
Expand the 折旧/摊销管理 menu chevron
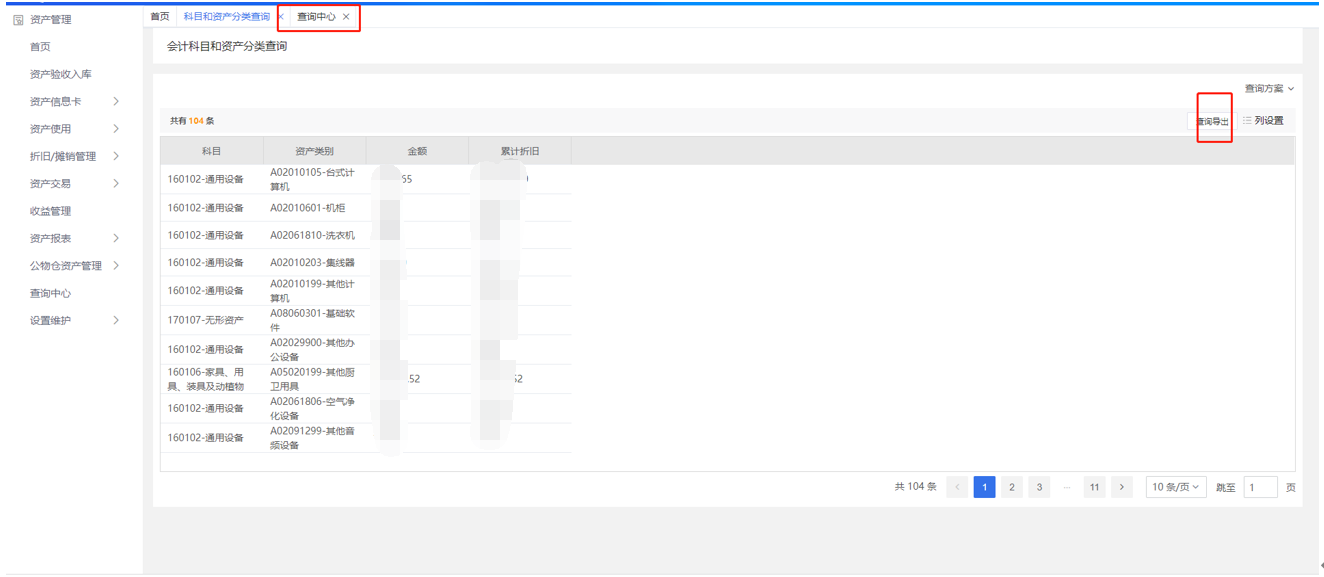[116, 156]
